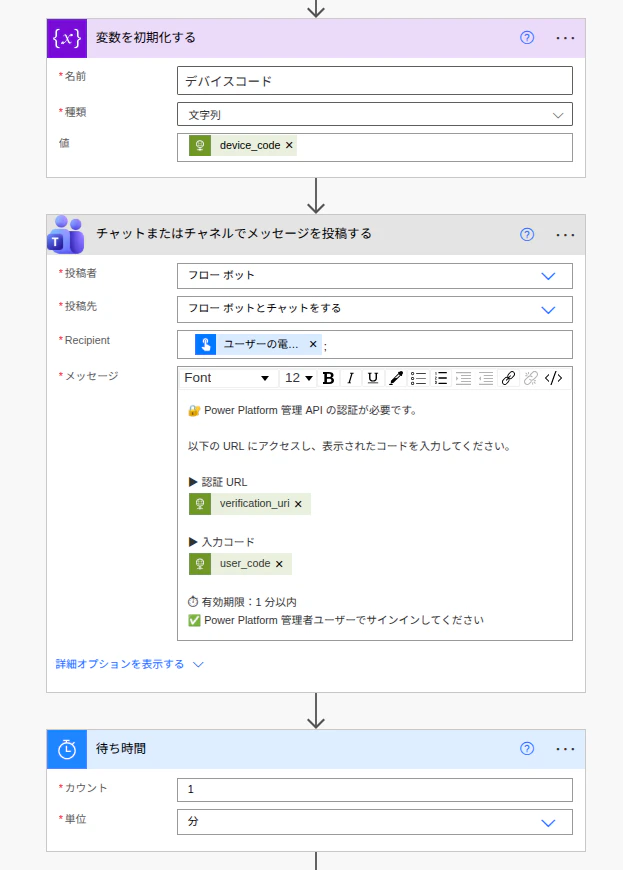Select the verification_uri token
Screen dimensions: 623x870
[250, 504]
